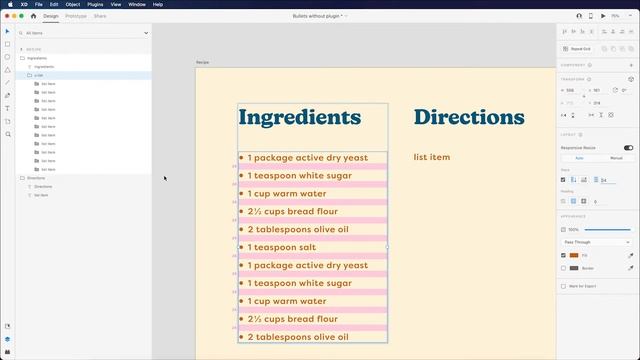Screen dimensions: 640x360
Task: Collapse the u-list group in layers
Action: point(29,75)
